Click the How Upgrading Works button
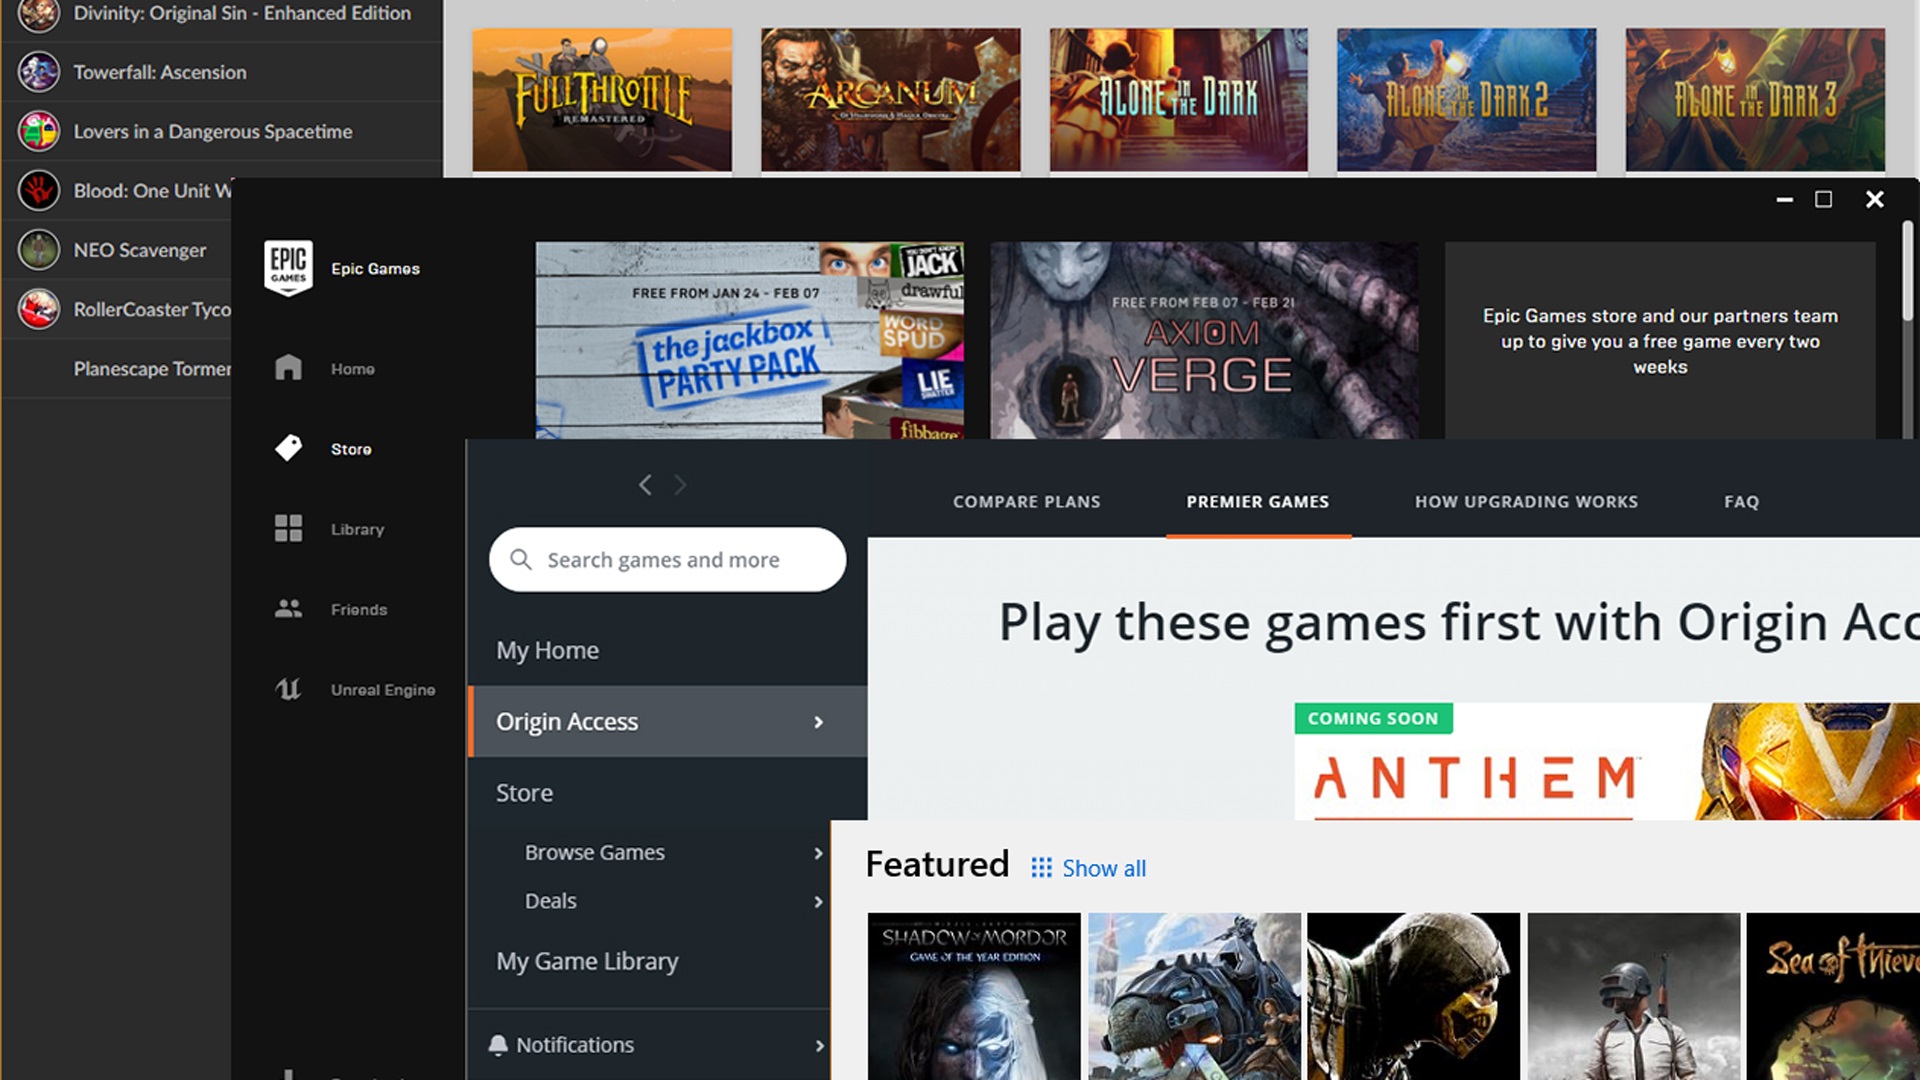The height and width of the screenshot is (1080, 1920). tap(1526, 501)
